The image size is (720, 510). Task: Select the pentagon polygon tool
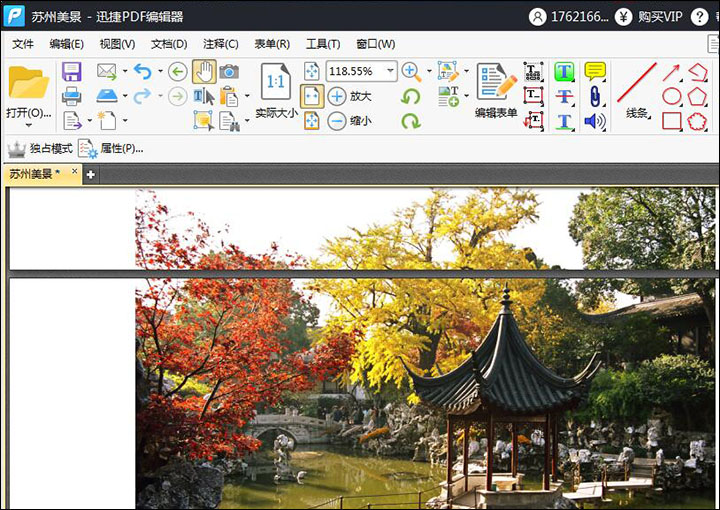click(x=697, y=96)
